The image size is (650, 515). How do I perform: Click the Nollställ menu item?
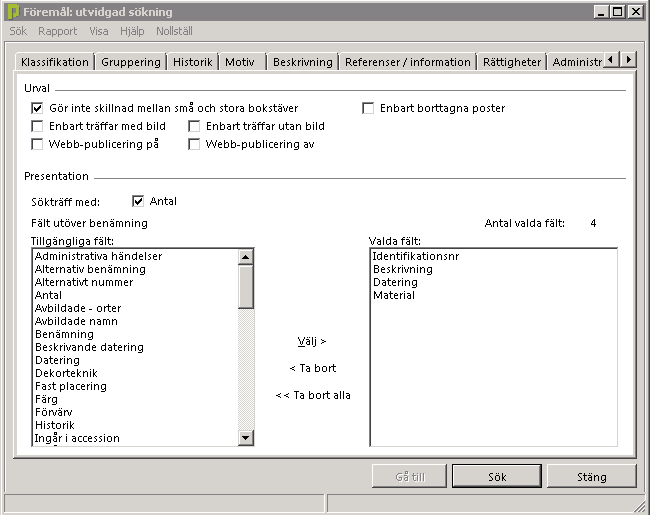[x=174, y=31]
